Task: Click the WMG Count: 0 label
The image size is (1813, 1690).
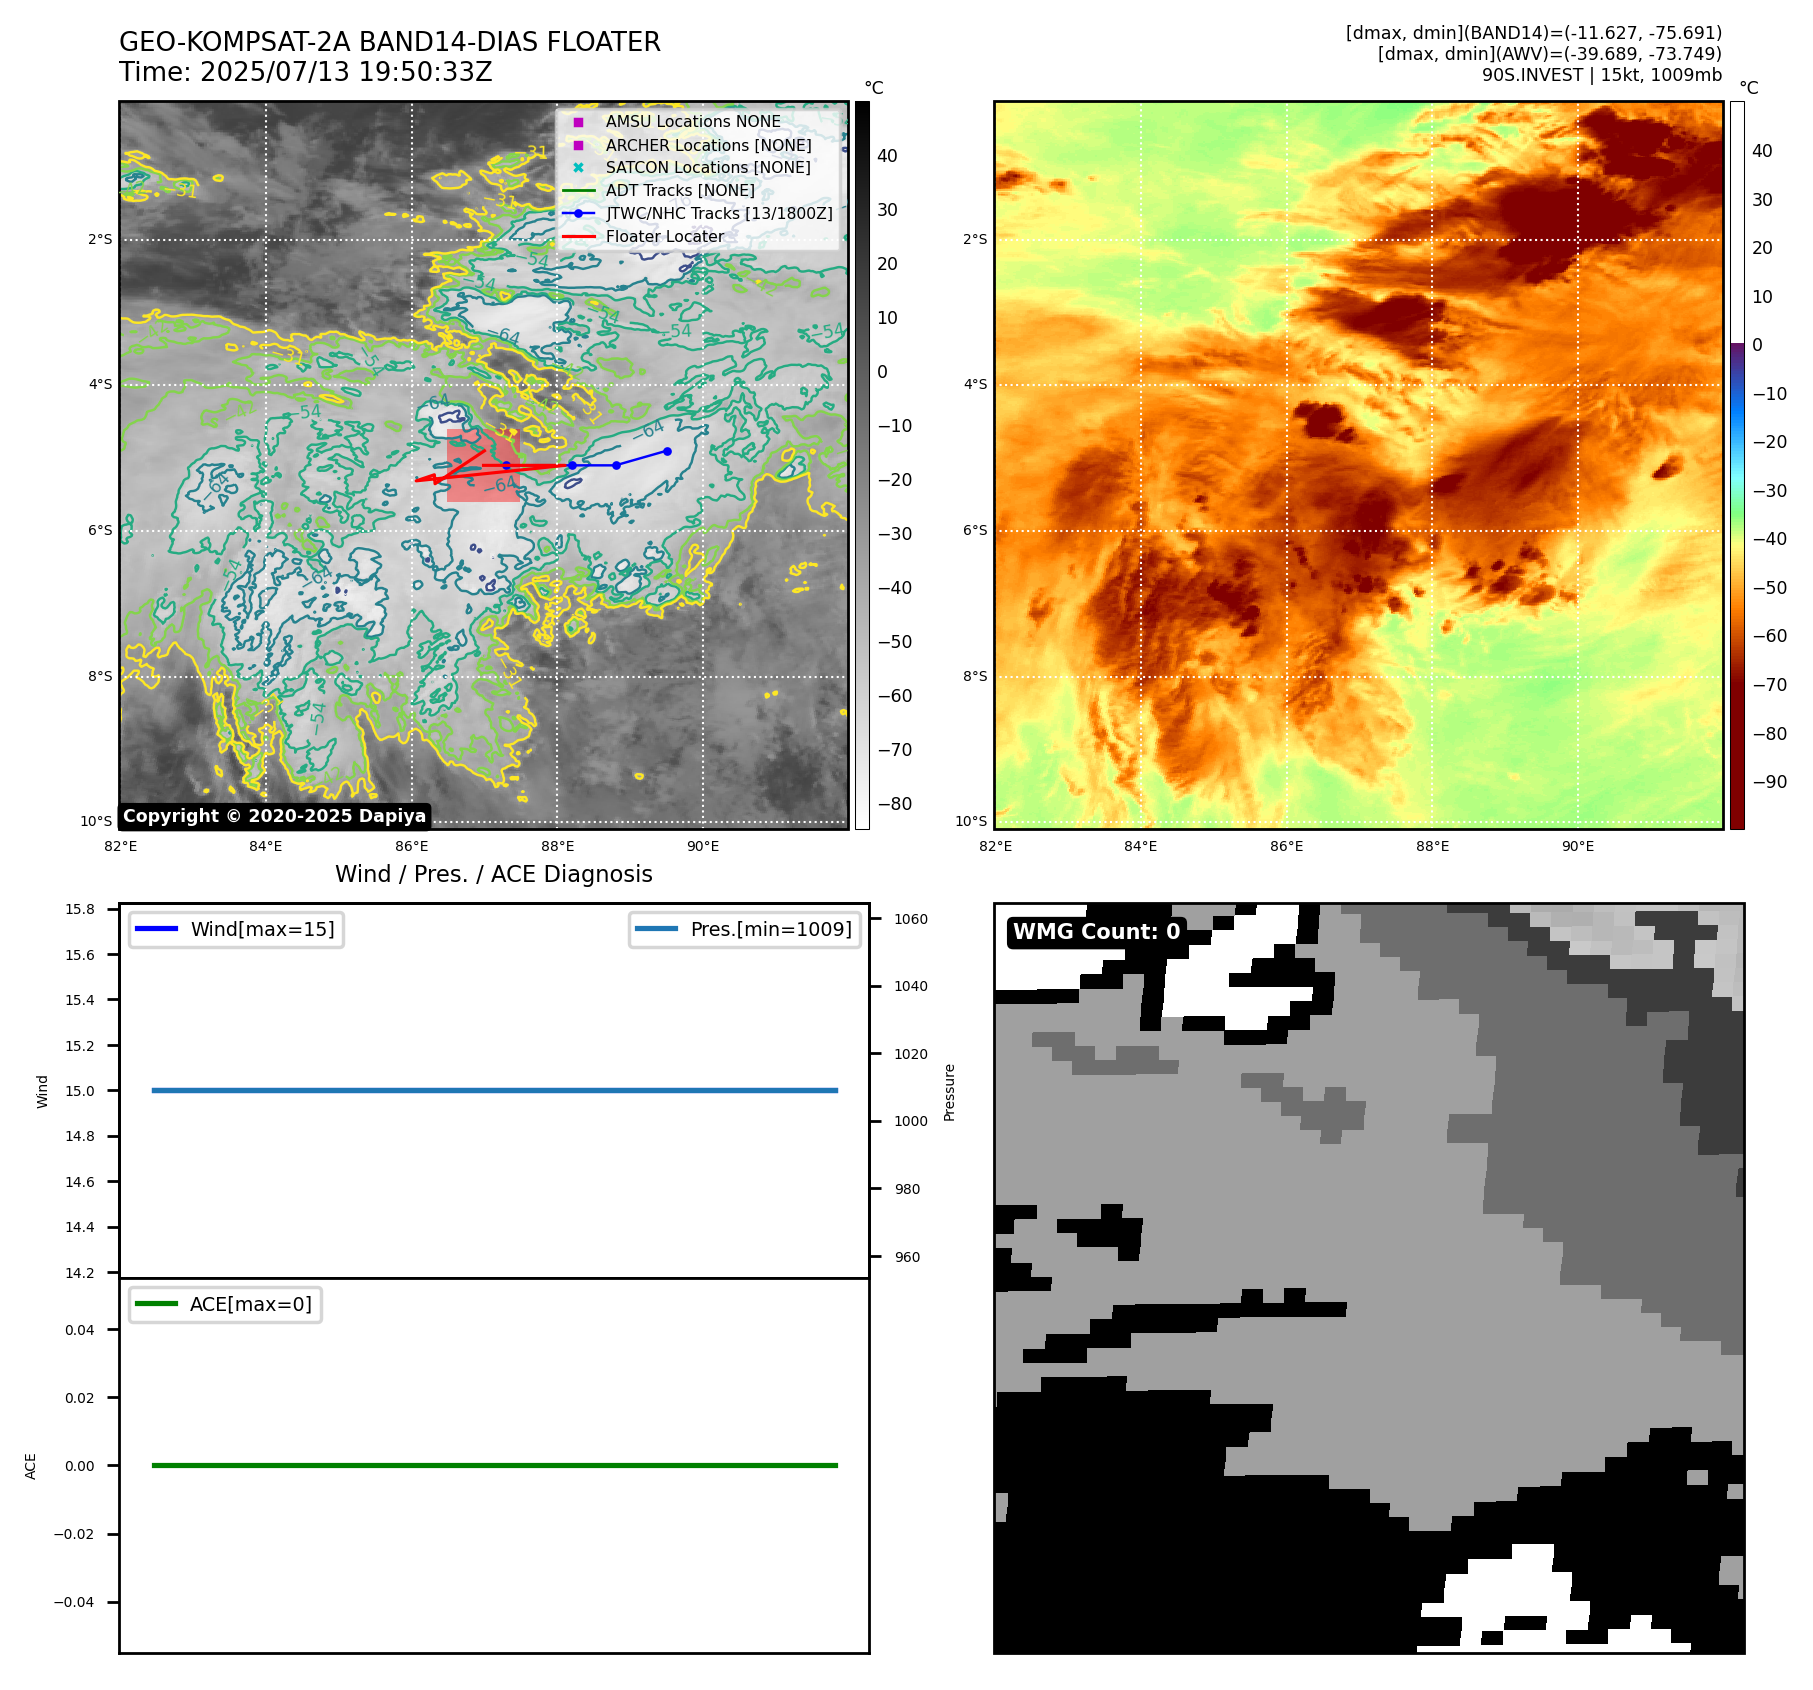Action: (1097, 932)
